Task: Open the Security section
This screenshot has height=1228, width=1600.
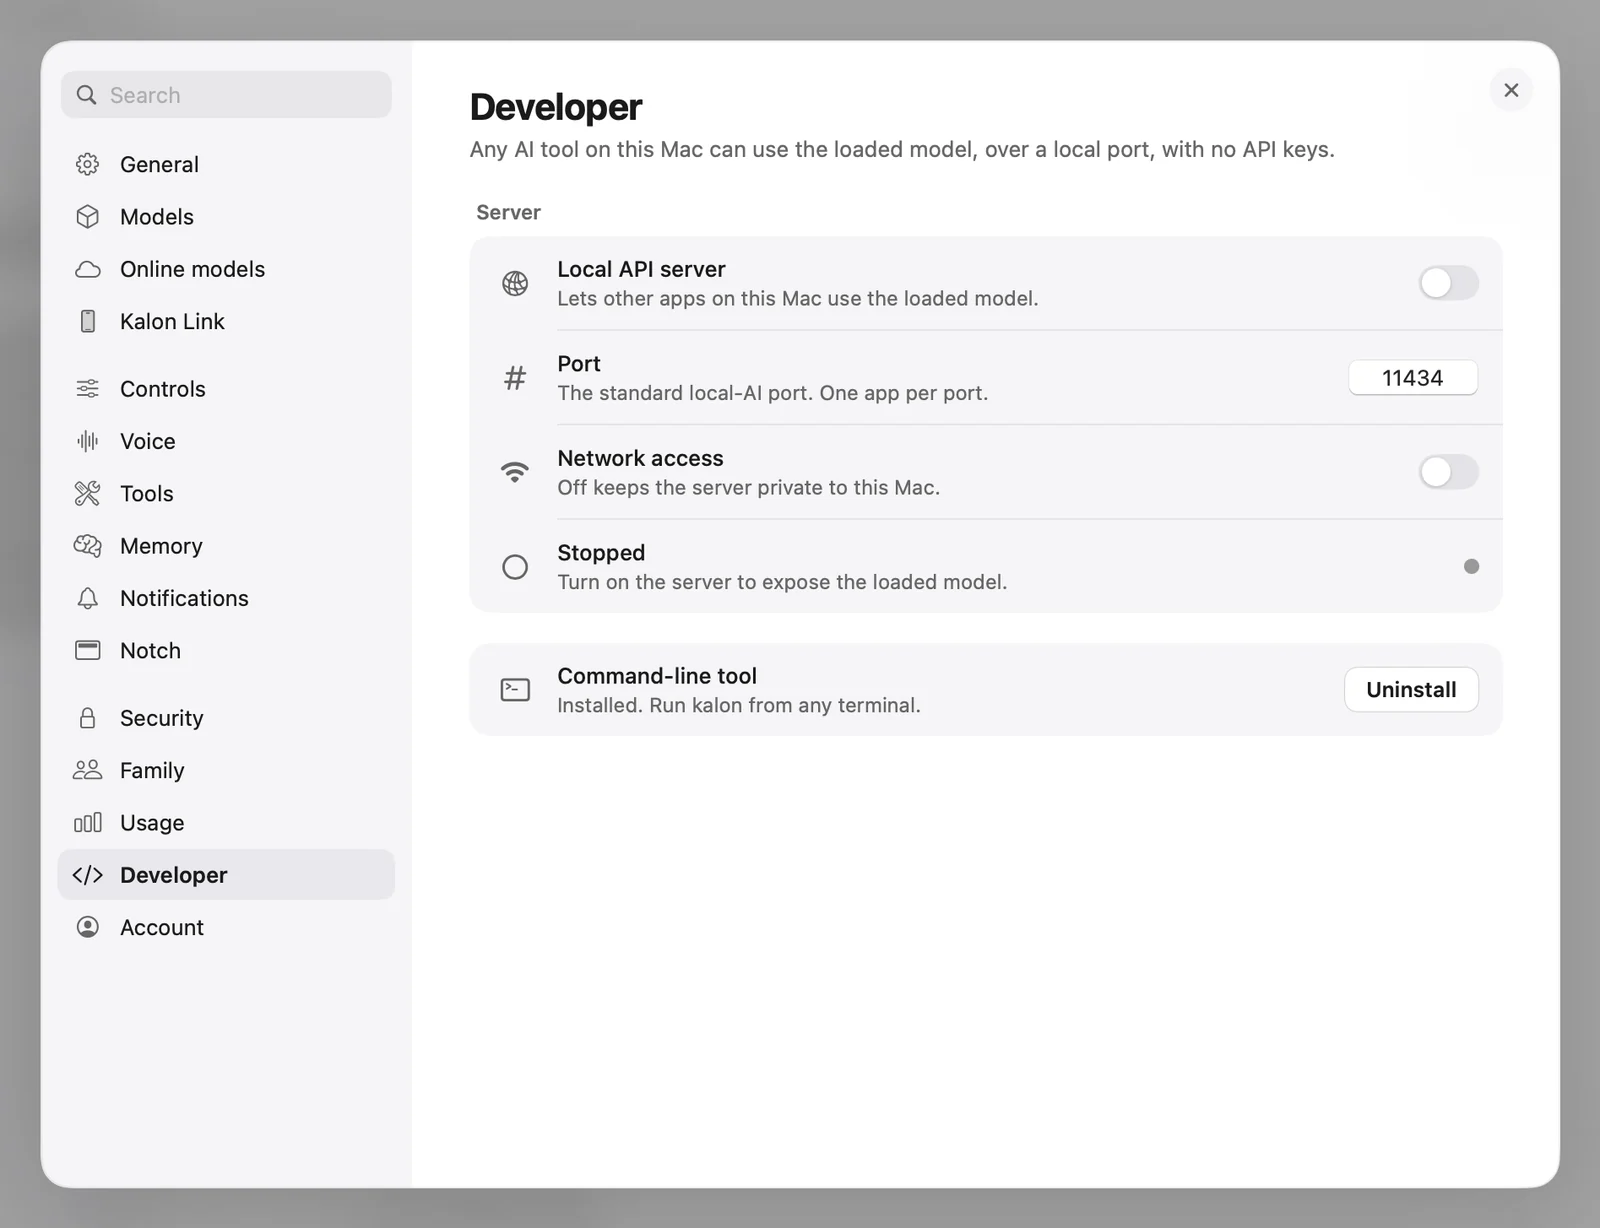Action: [226, 718]
